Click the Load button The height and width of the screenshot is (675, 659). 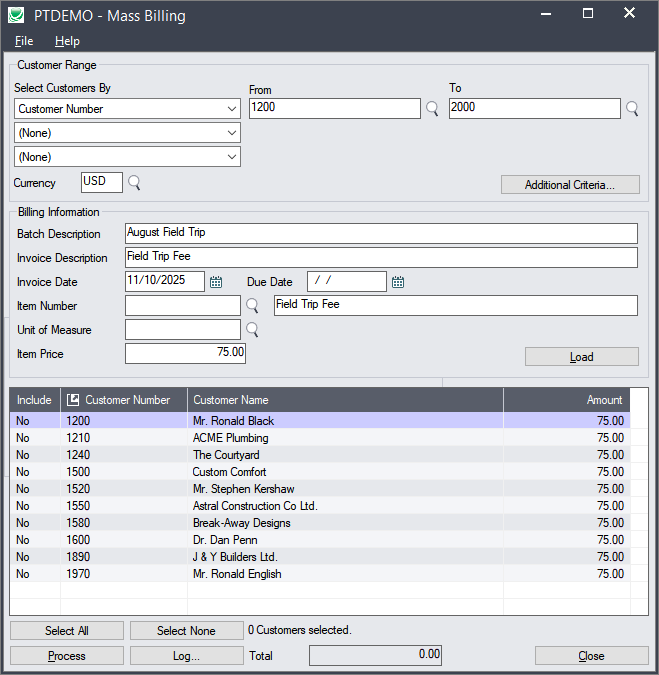[581, 357]
